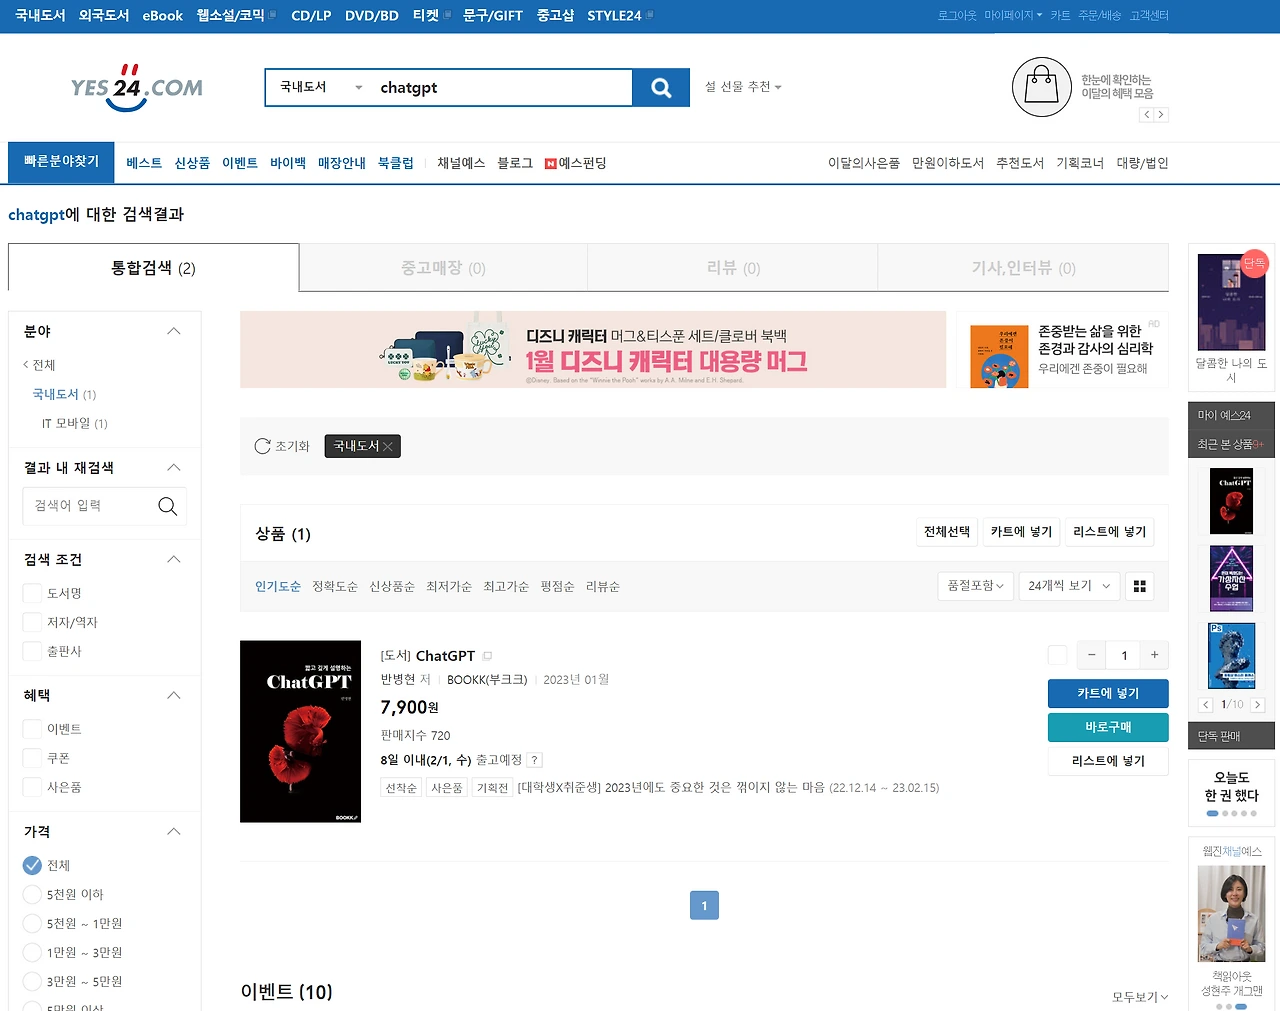
Task: Open the 존중받는 삶을 위한 ad banner
Action: click(x=1062, y=349)
